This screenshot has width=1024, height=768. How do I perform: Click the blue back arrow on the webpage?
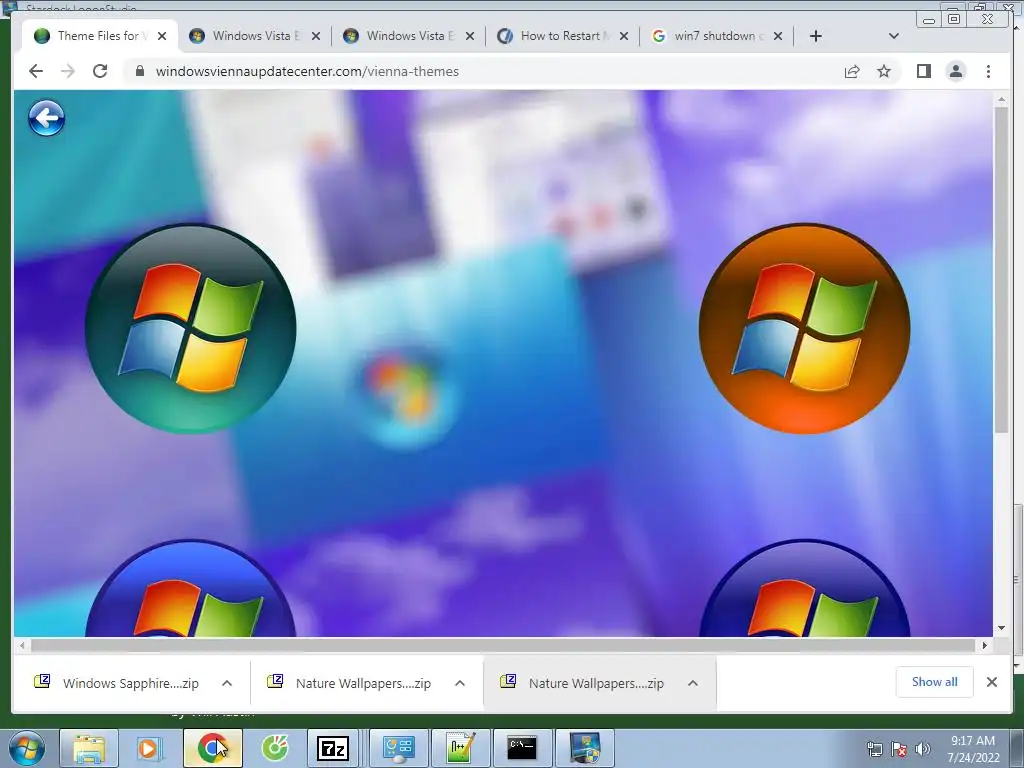pyautogui.click(x=46, y=118)
